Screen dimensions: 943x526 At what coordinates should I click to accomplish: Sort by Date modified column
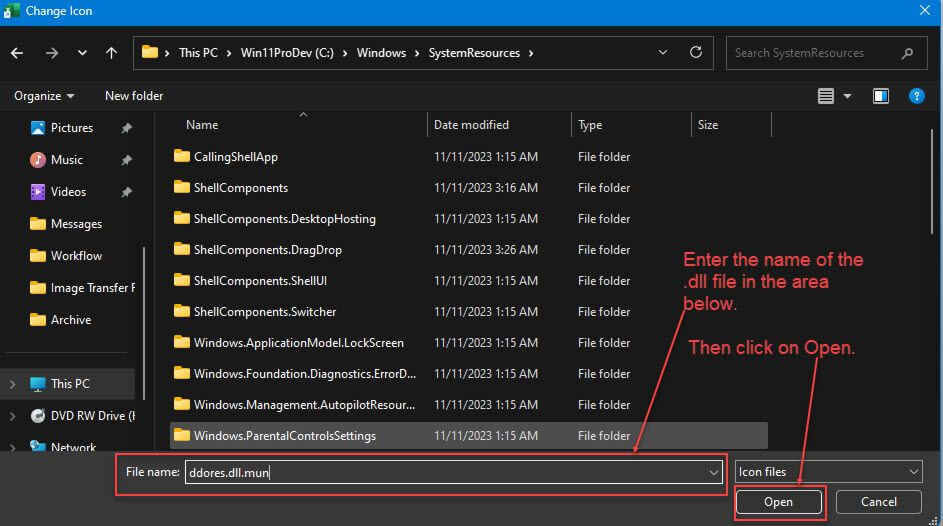pos(472,125)
